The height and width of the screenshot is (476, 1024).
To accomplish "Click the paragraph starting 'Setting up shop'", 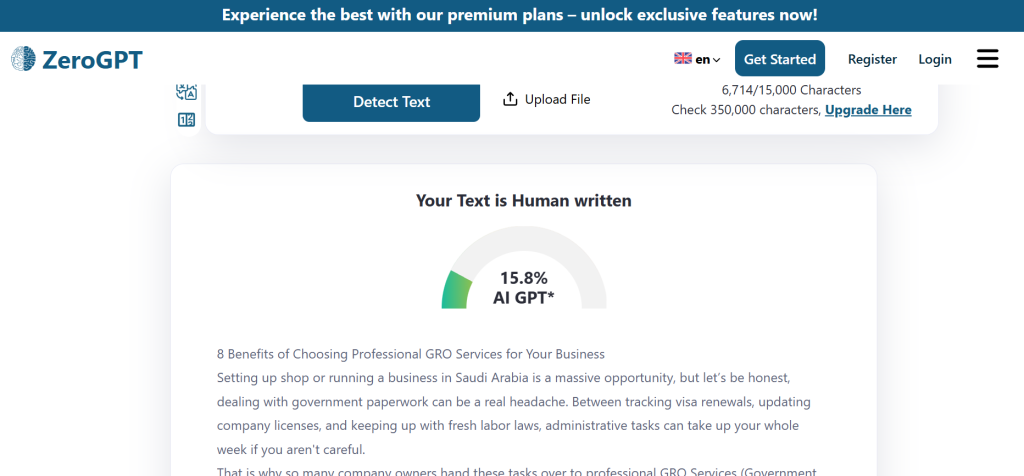I will [513, 414].
